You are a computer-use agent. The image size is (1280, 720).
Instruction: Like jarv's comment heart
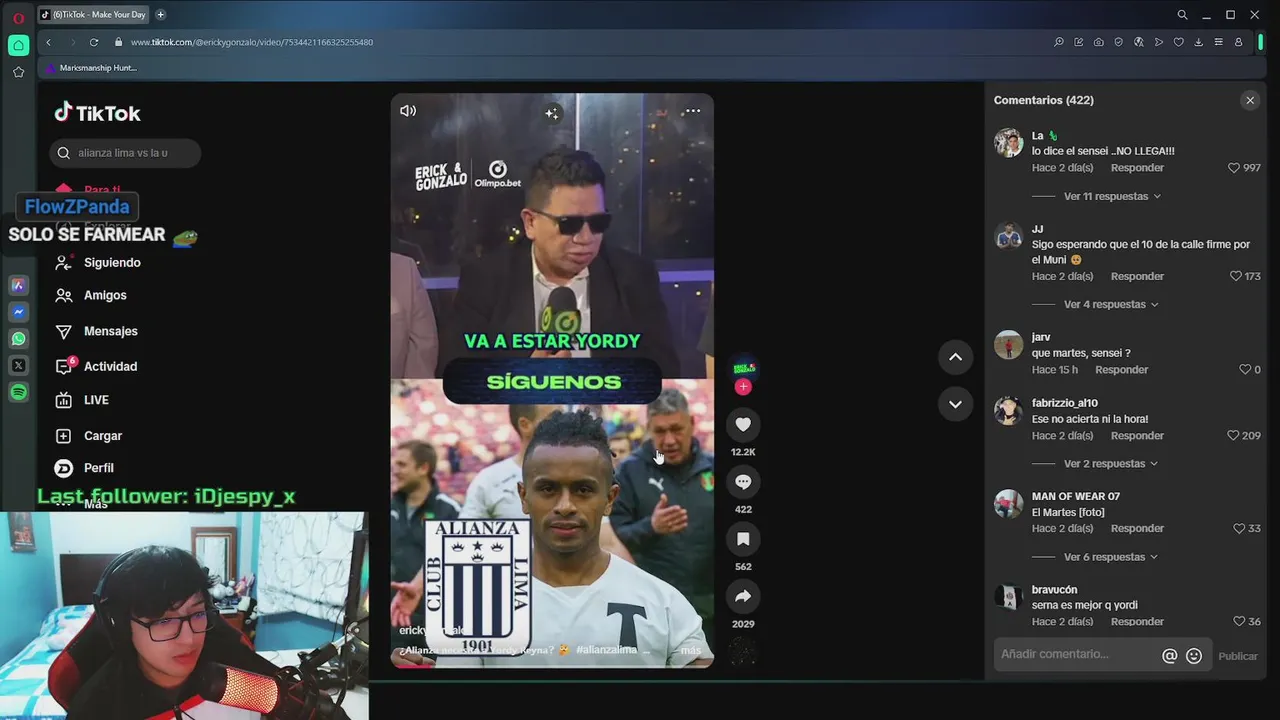tap(1245, 370)
